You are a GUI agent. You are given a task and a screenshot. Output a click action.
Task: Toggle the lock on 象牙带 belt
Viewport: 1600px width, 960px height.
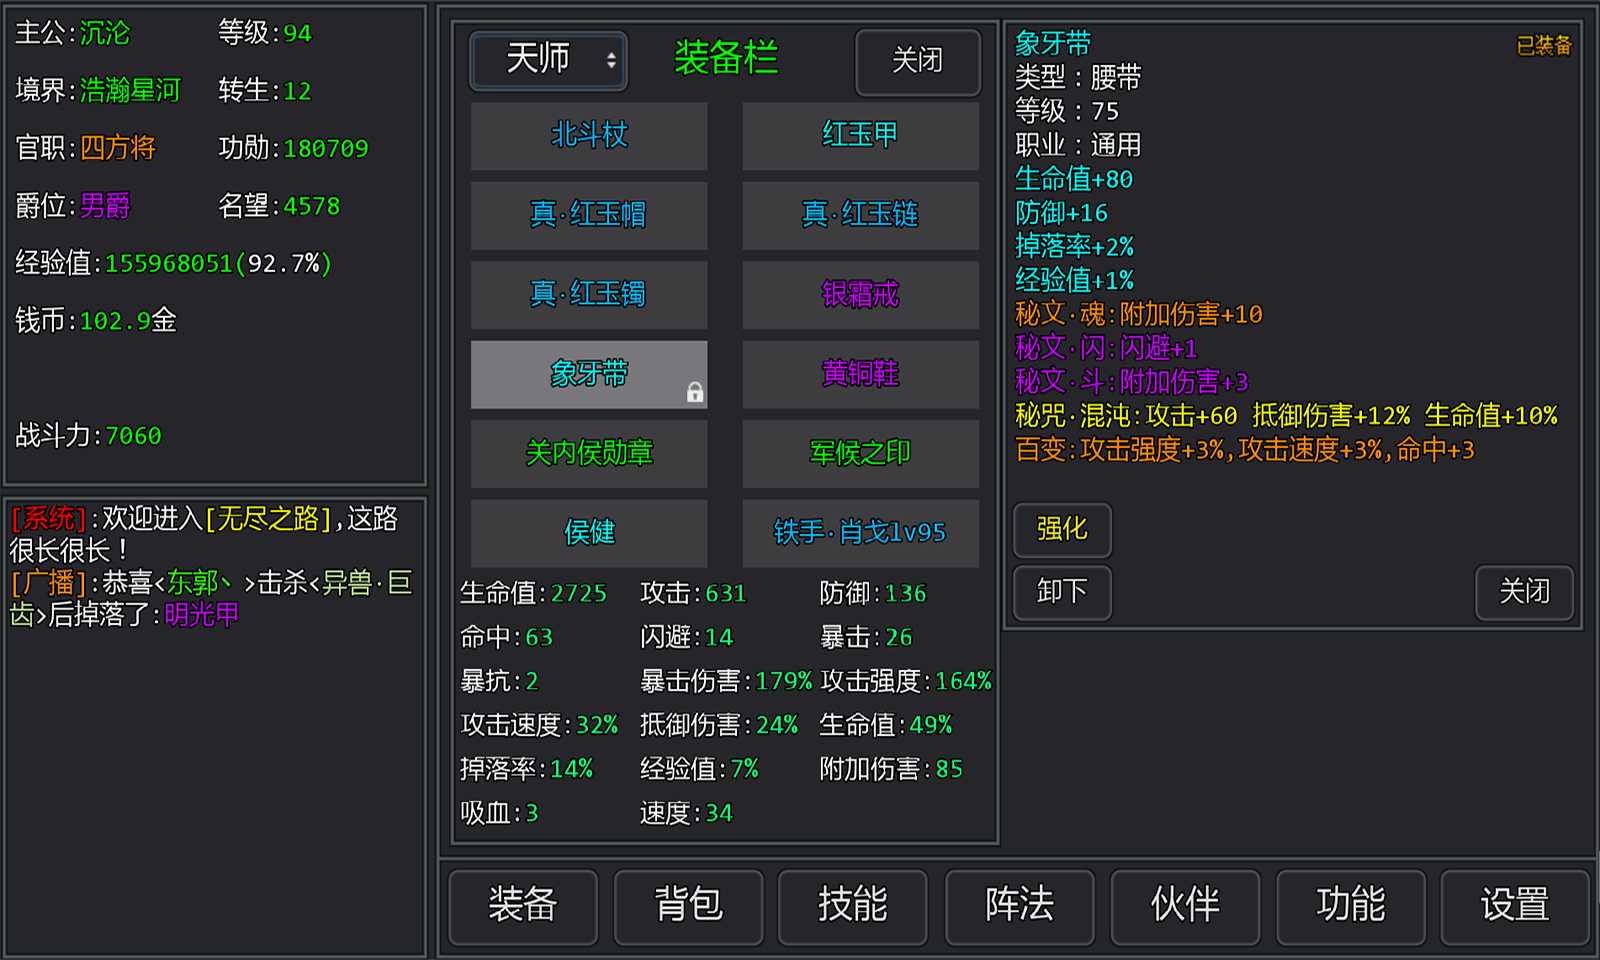(696, 390)
